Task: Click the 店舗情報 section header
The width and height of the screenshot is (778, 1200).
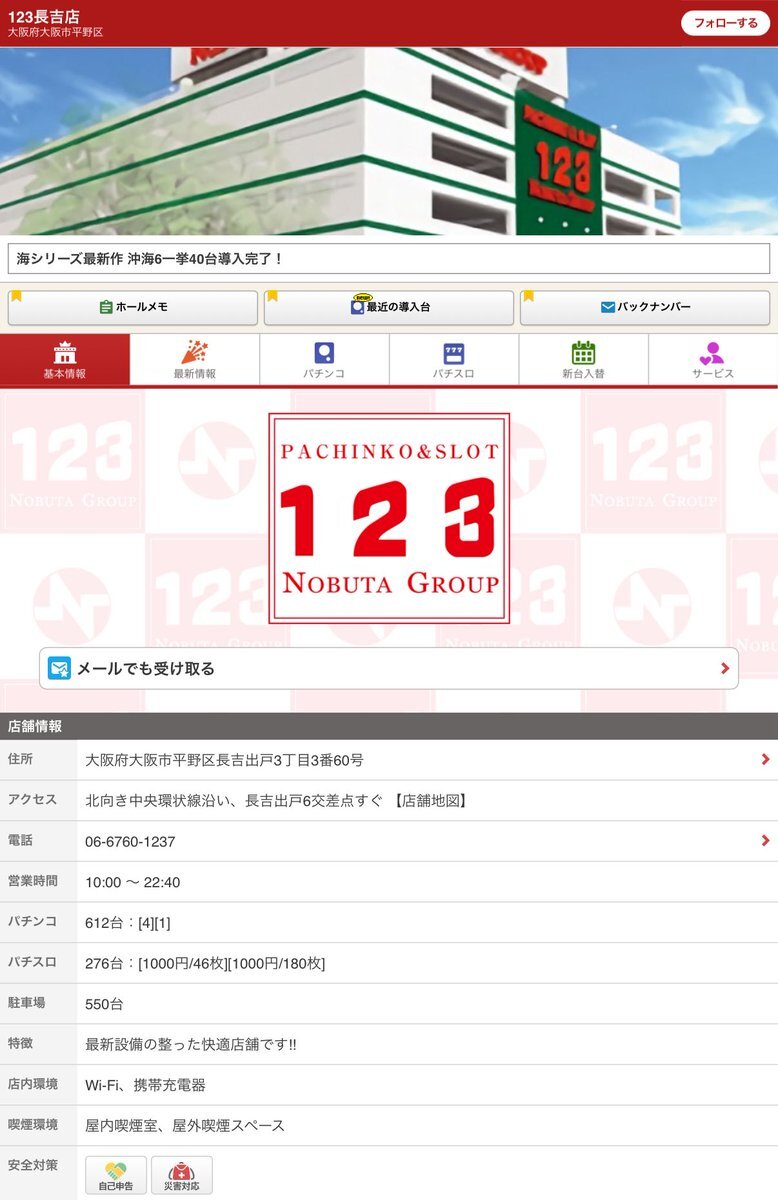Action: coord(389,726)
